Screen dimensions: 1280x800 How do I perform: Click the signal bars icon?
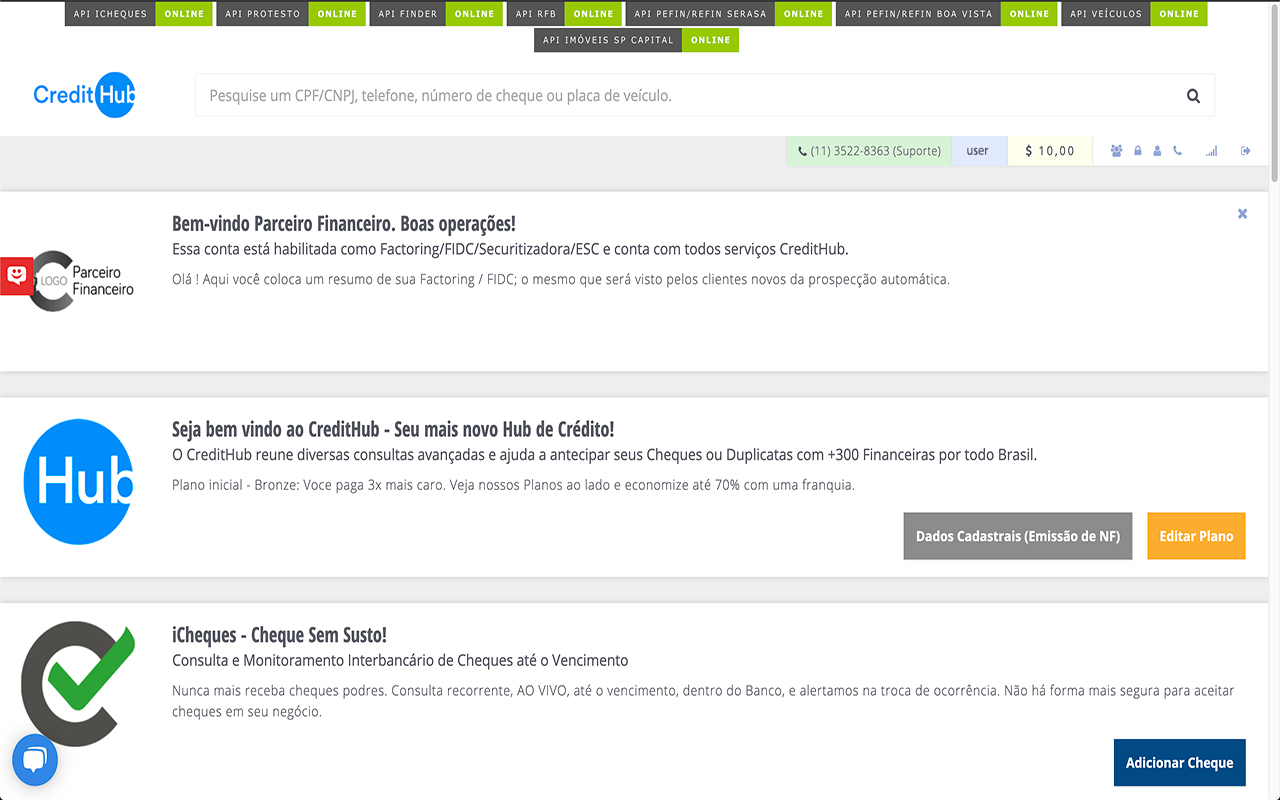tap(1212, 151)
